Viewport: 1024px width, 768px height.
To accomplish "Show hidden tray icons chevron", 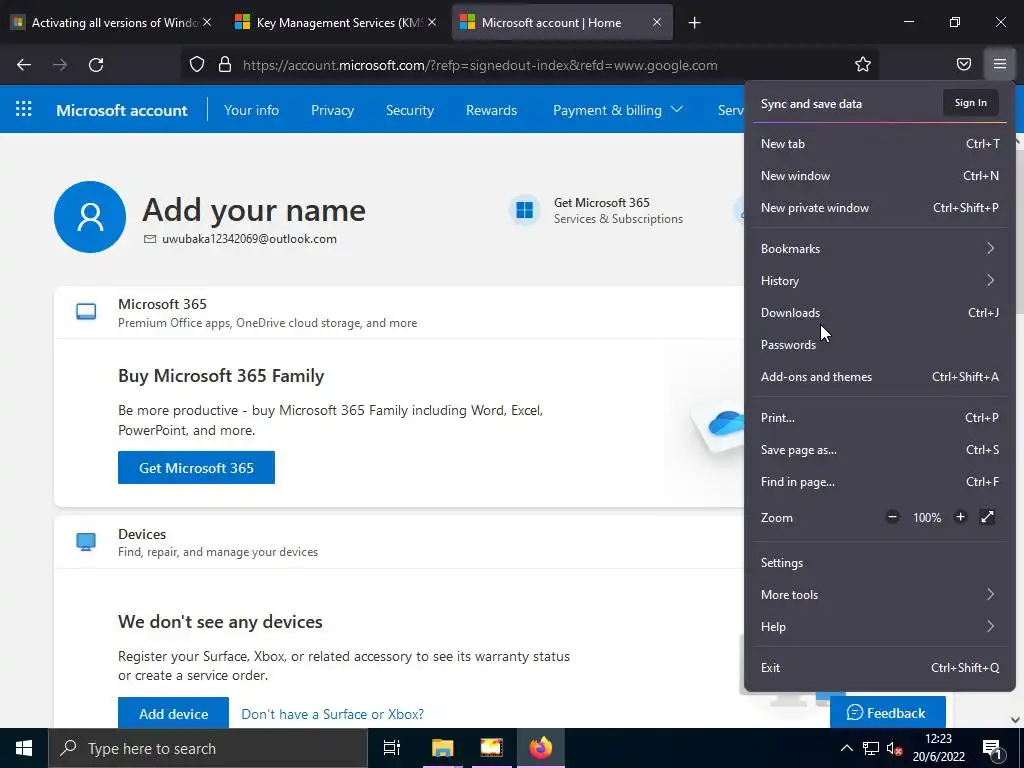I will click(846, 748).
